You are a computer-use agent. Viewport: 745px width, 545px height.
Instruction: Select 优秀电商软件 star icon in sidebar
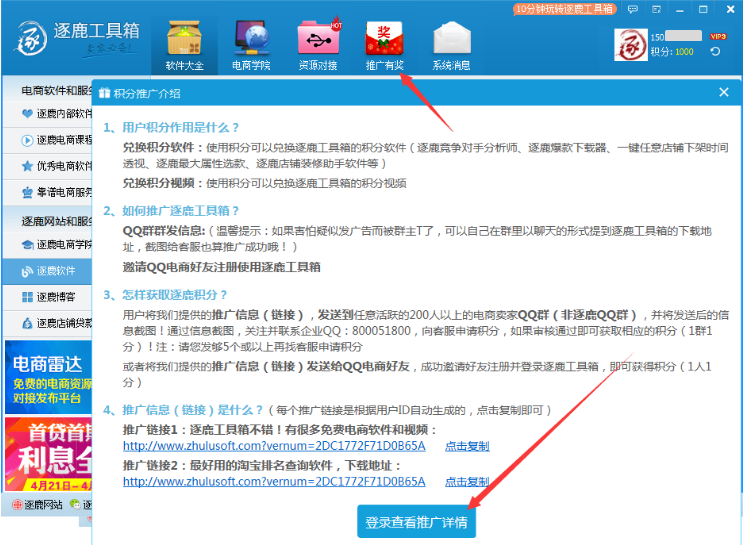click(x=27, y=166)
